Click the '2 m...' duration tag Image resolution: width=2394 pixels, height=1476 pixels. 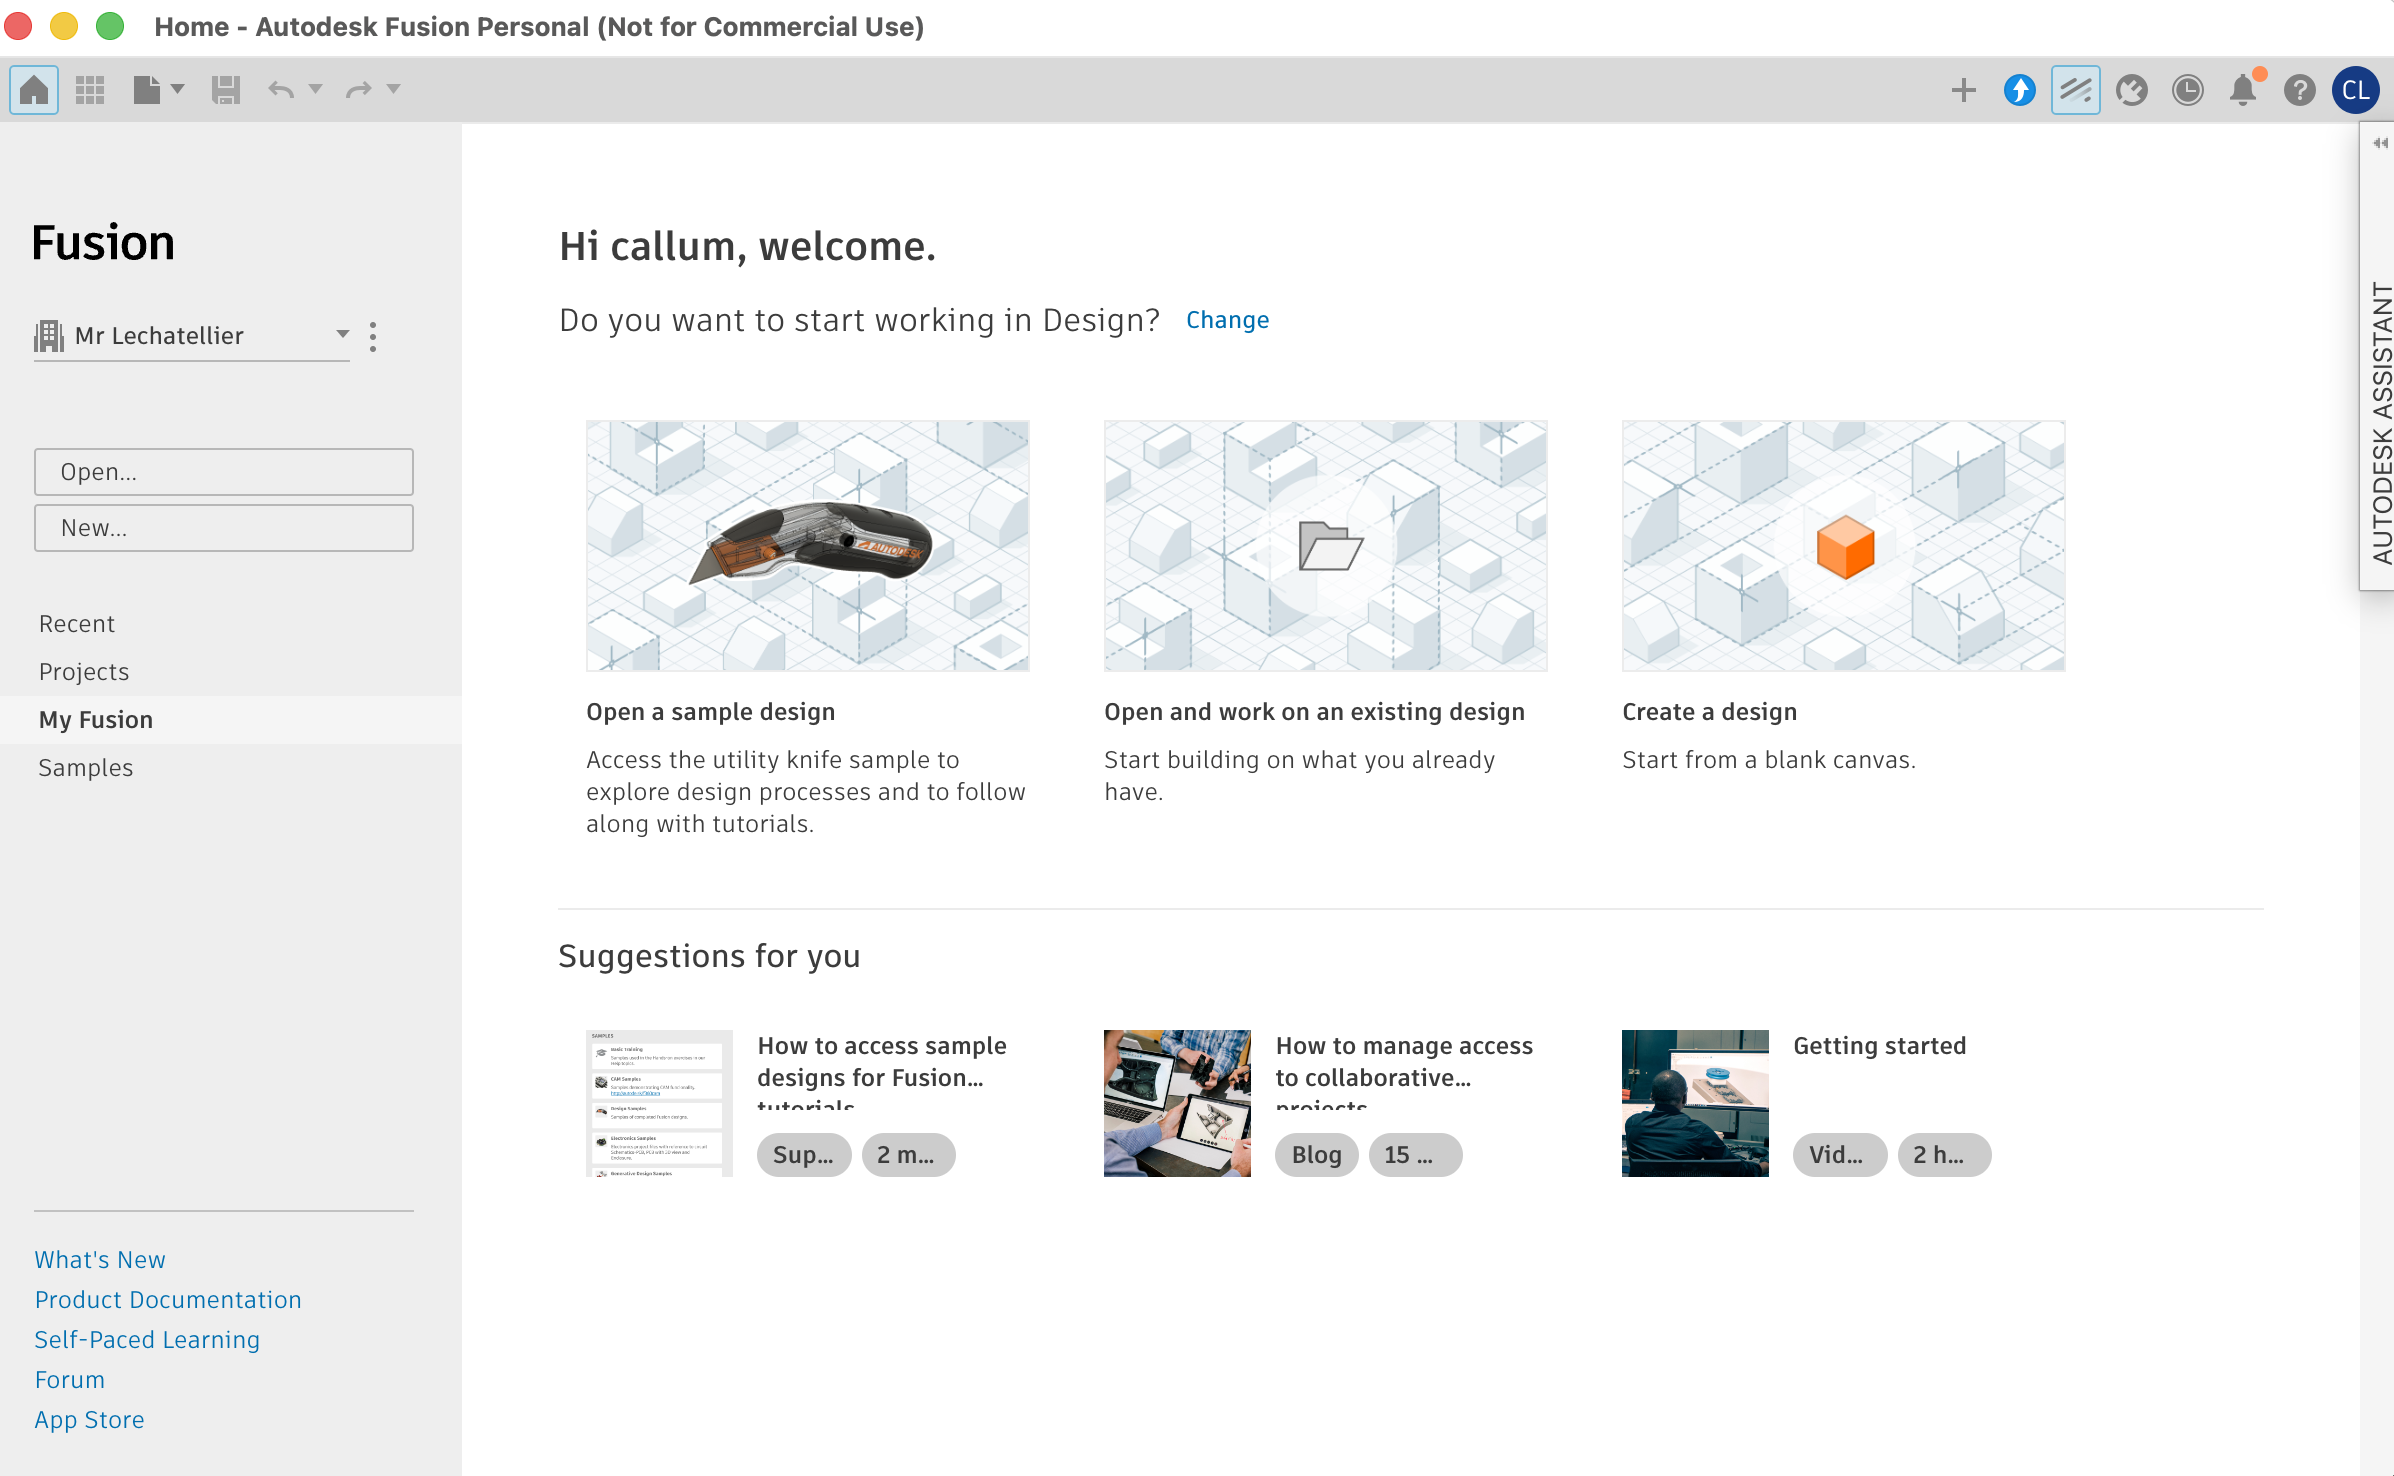[908, 1155]
